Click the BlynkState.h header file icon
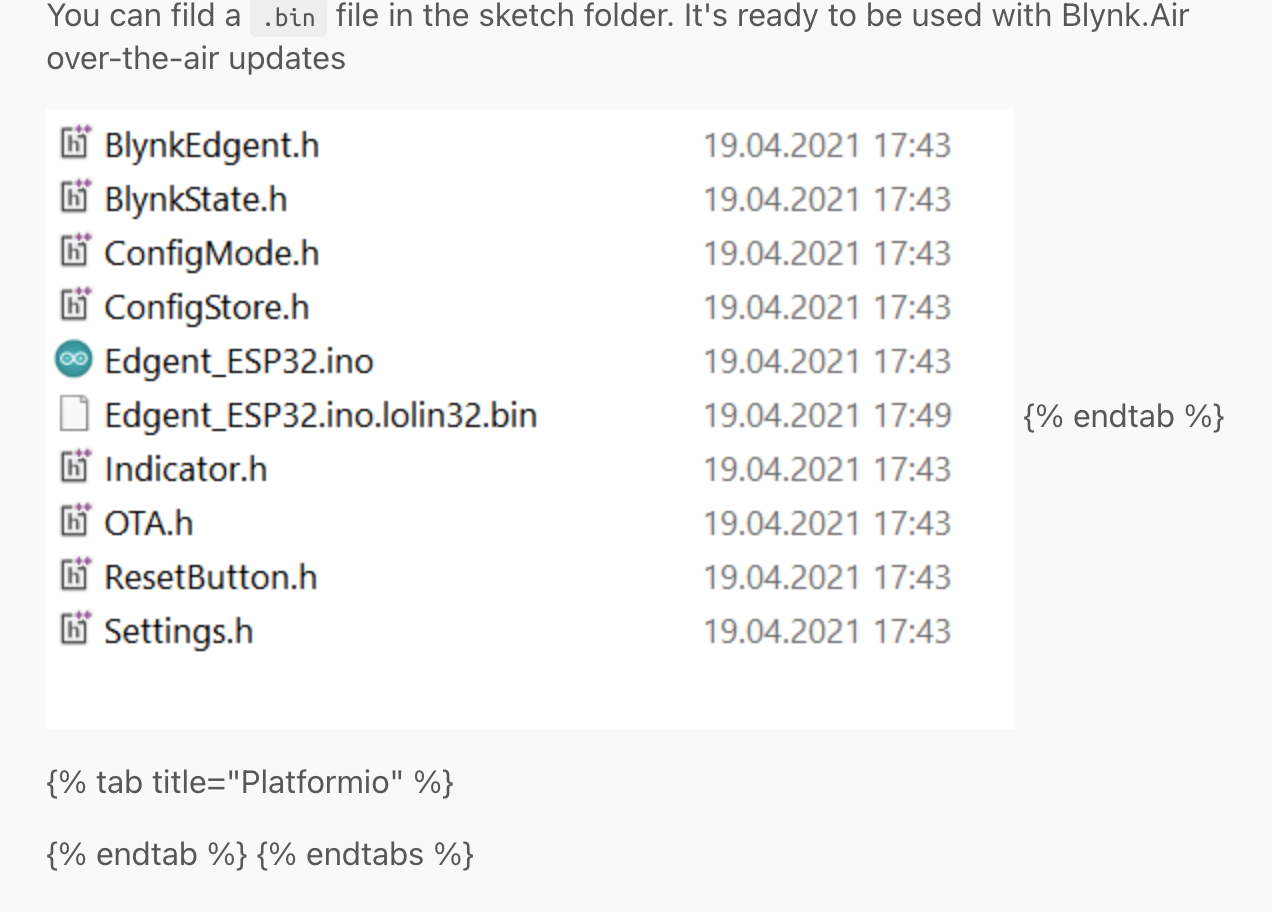 (x=75, y=198)
